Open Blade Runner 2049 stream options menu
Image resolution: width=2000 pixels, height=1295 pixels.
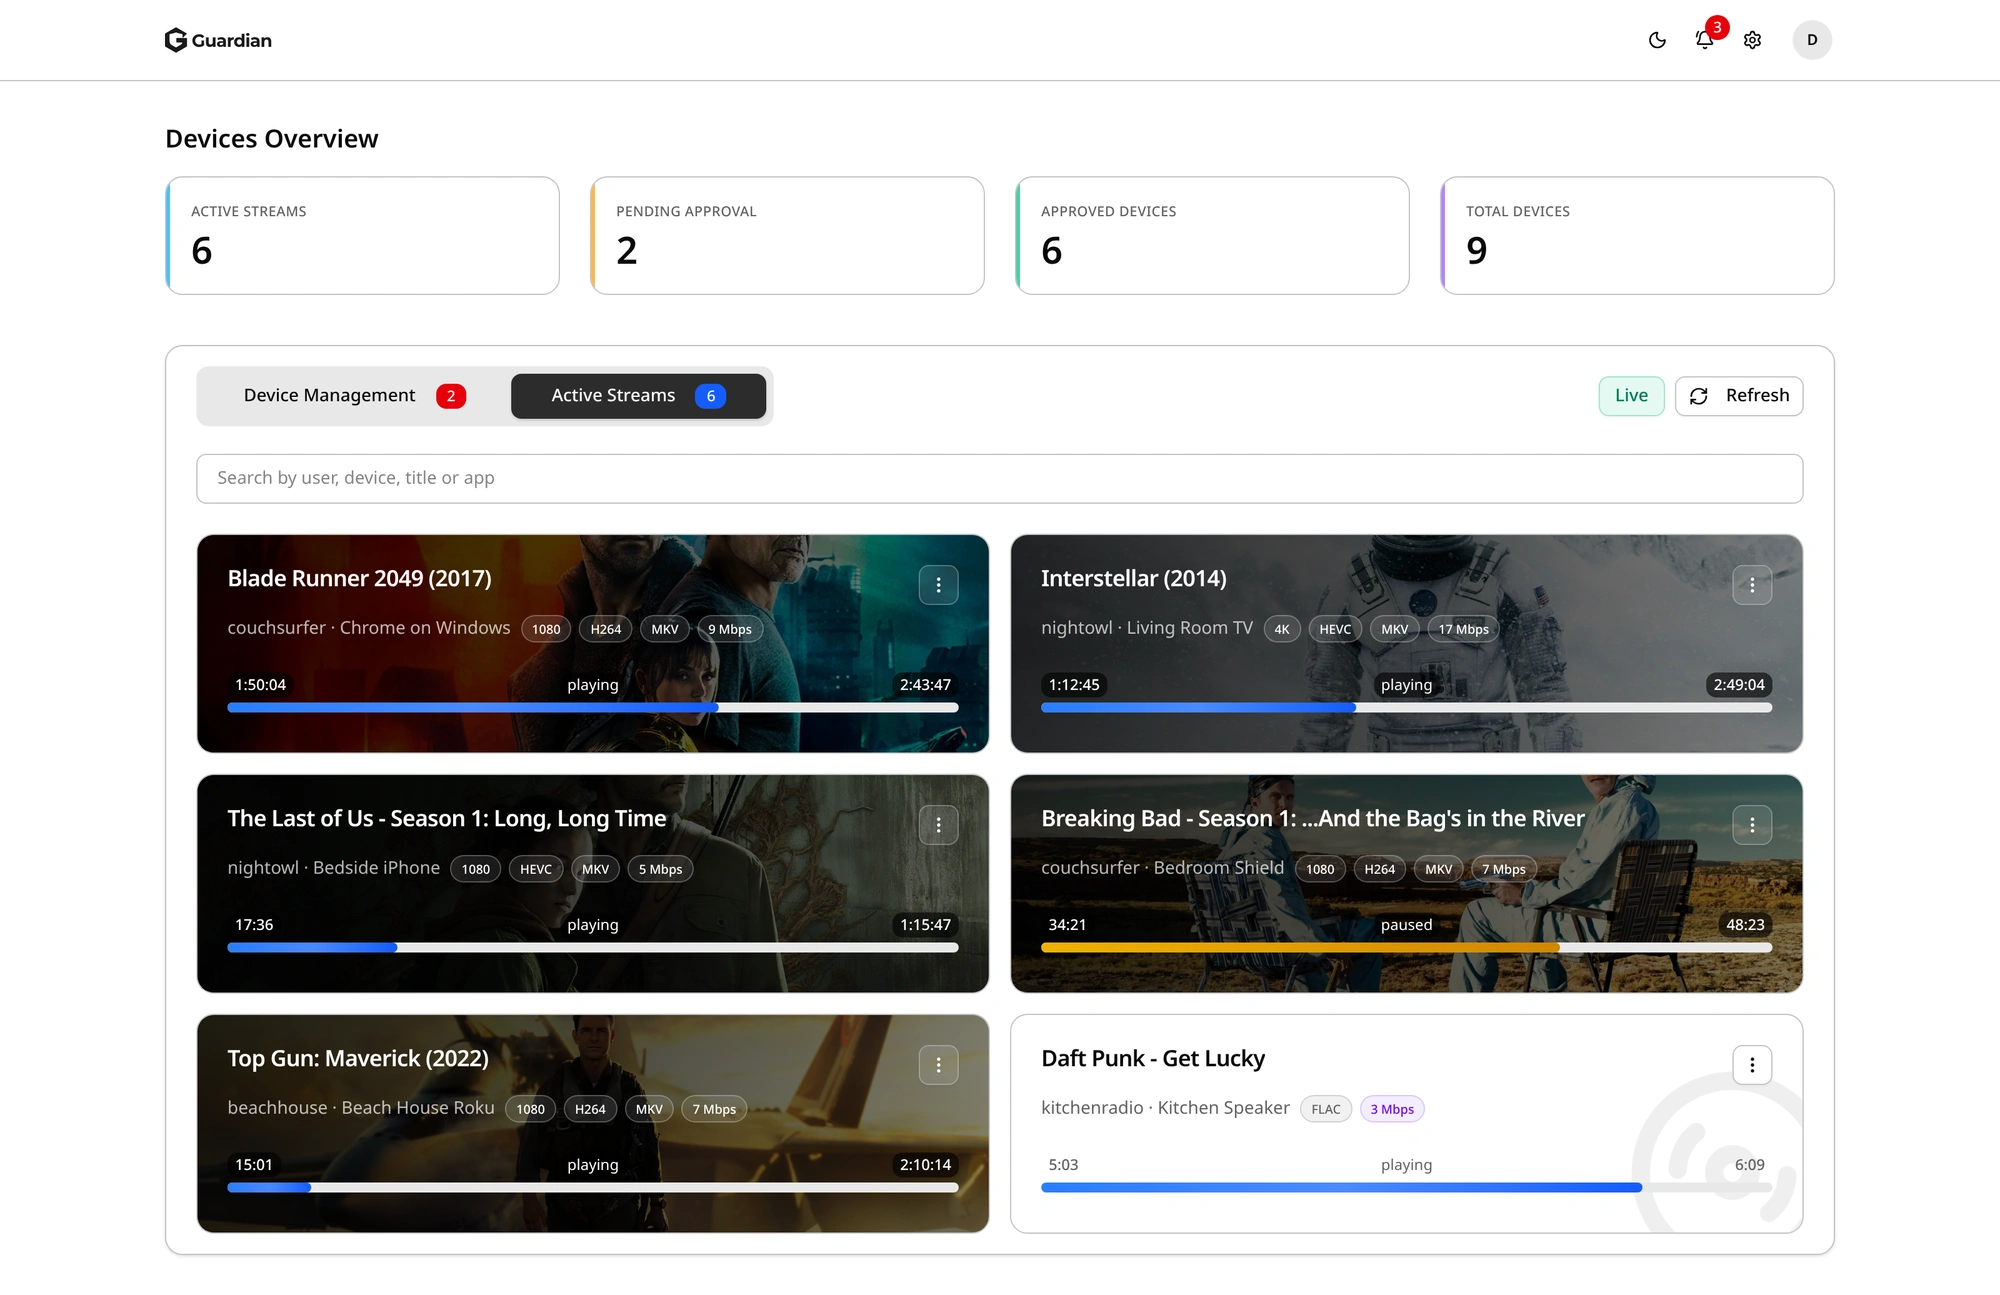pos(938,585)
